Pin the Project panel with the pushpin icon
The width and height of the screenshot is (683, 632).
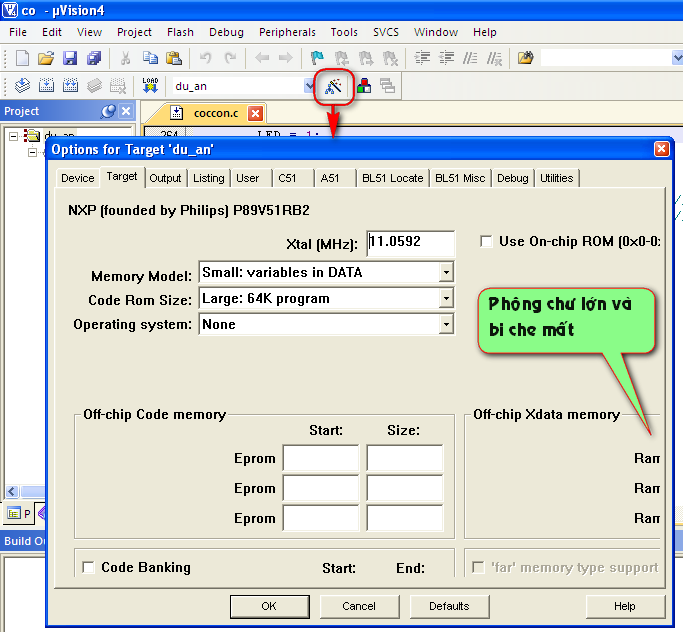107,111
